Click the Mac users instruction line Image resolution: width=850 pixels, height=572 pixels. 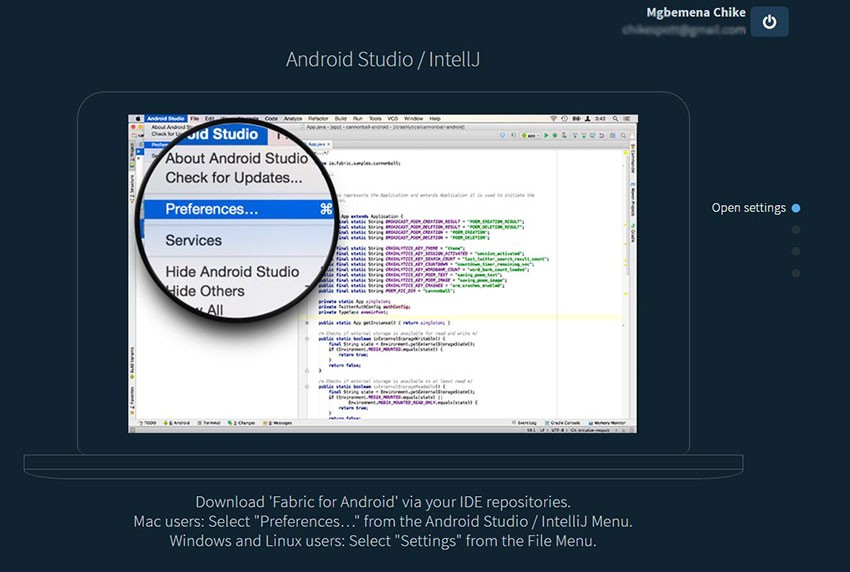(x=383, y=521)
